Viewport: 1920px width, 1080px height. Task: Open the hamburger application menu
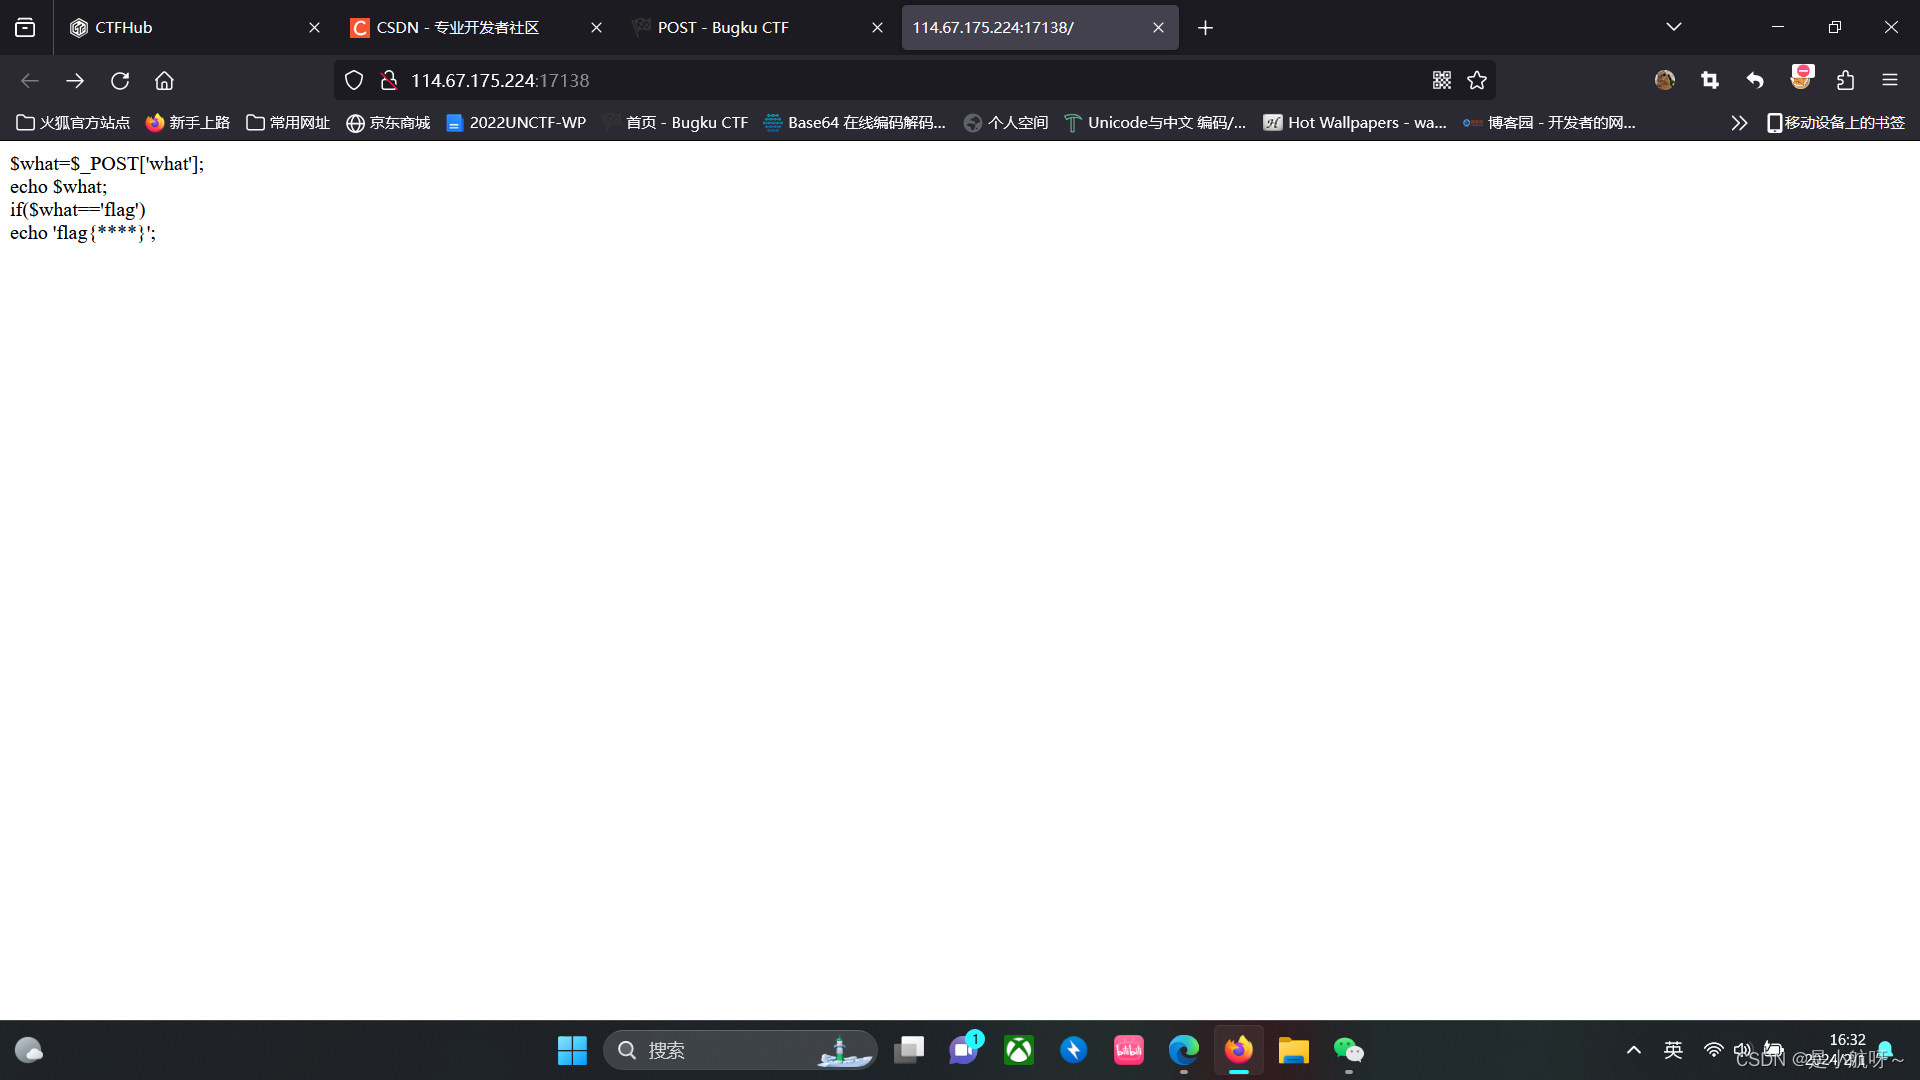click(x=1891, y=80)
